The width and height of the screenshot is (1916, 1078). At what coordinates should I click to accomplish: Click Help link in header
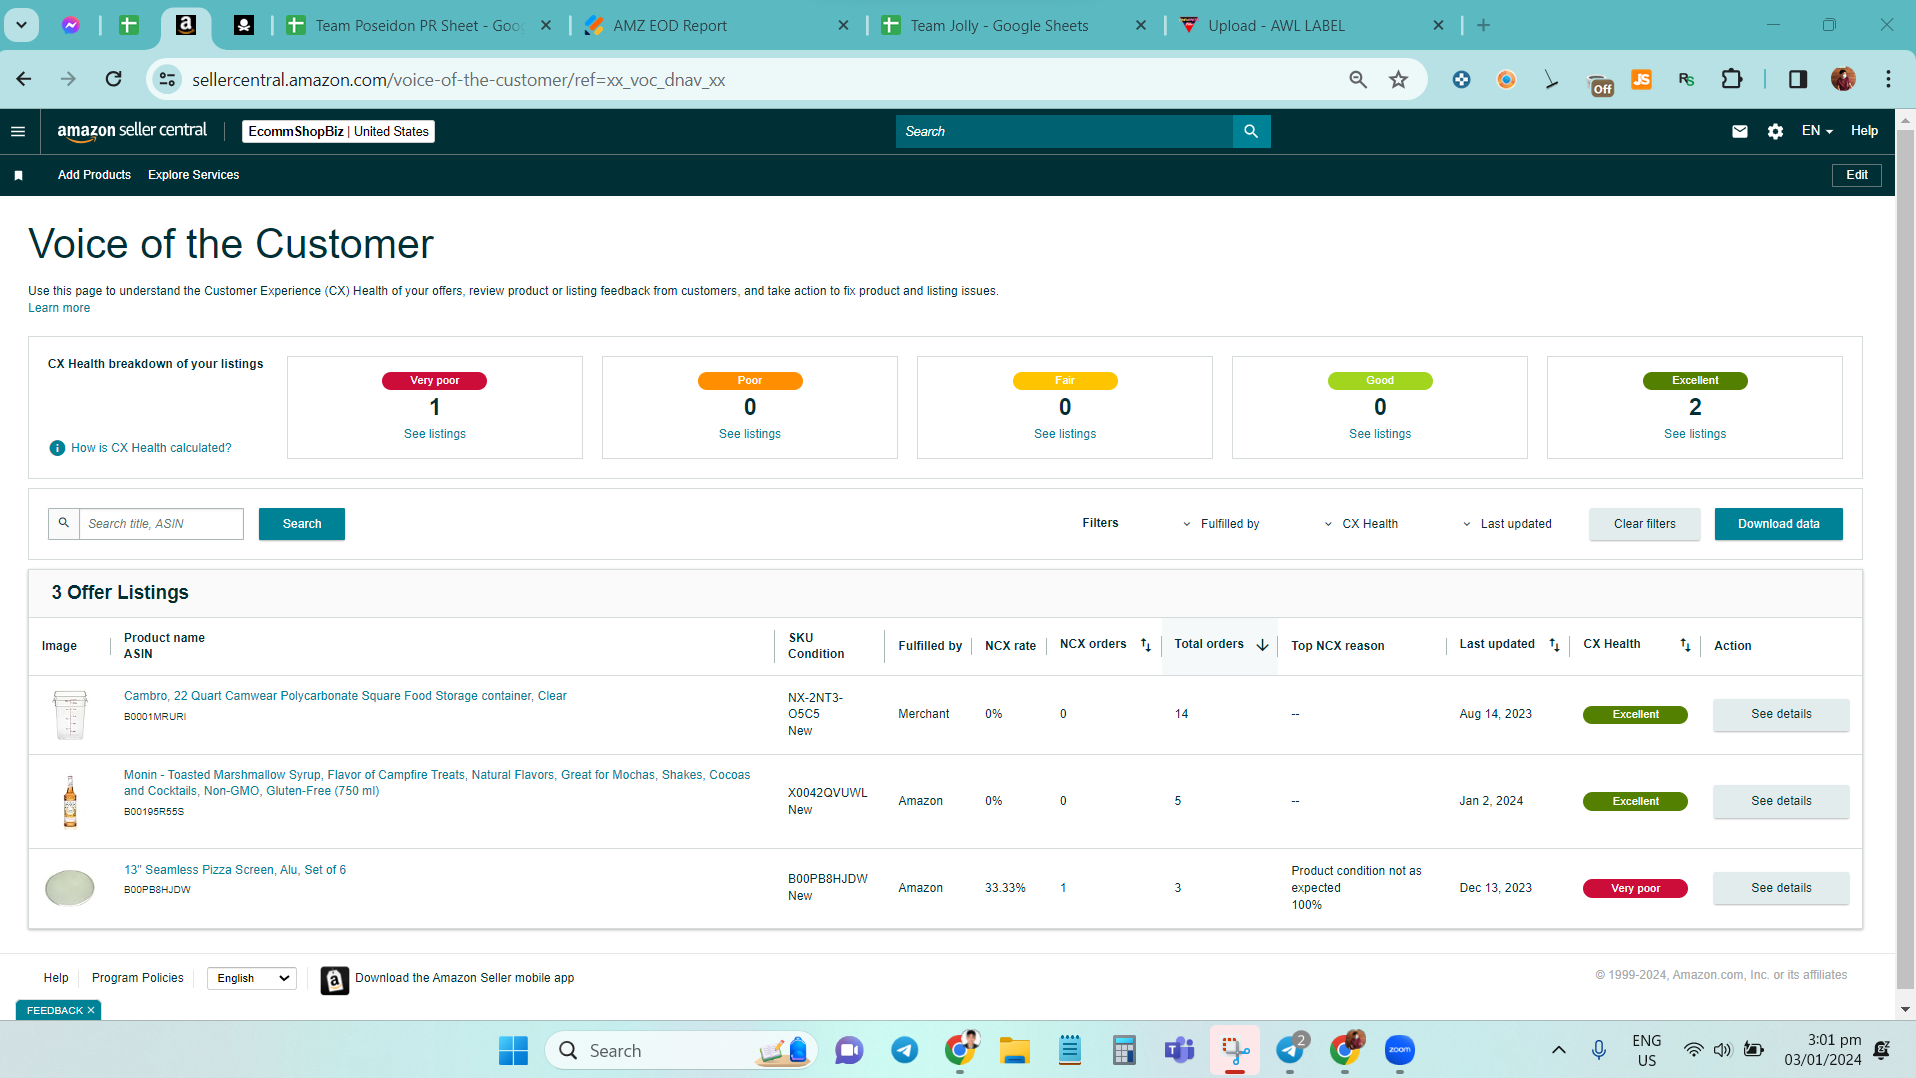[1863, 131]
